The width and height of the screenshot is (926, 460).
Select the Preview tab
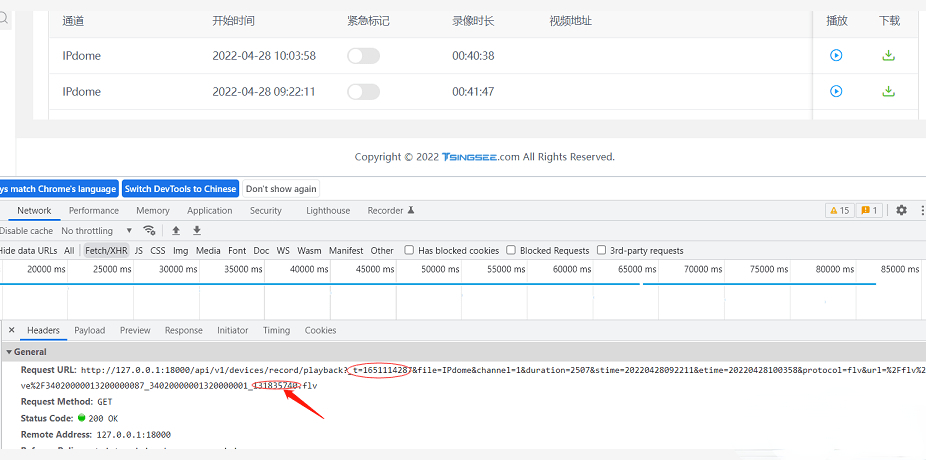click(135, 331)
